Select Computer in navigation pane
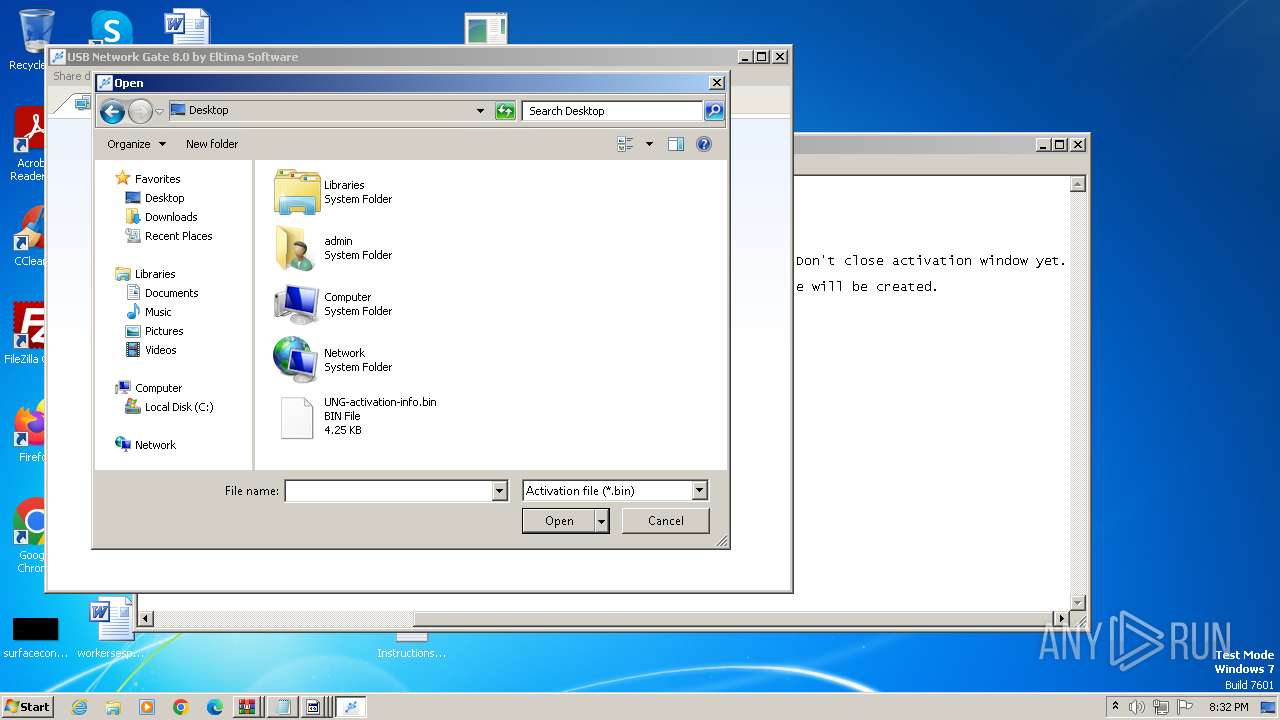This screenshot has width=1280, height=720. coord(158,388)
